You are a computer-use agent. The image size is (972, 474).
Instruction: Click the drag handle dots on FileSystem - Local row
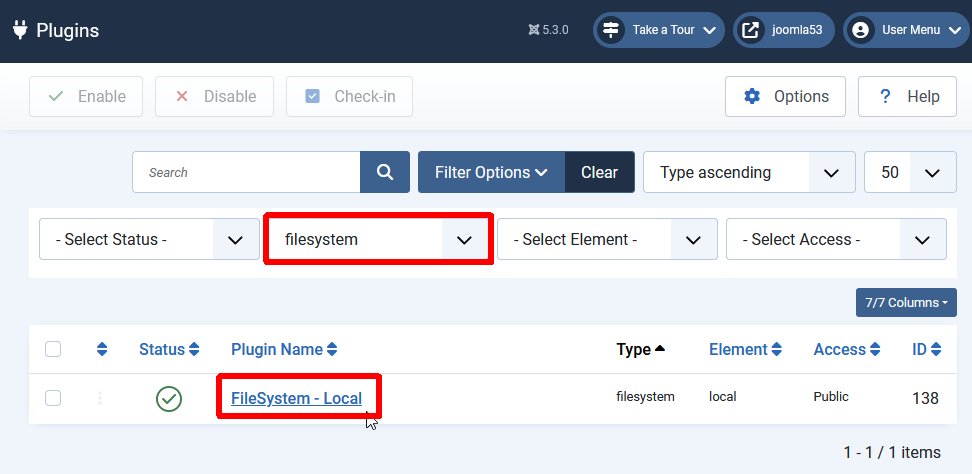(100, 398)
